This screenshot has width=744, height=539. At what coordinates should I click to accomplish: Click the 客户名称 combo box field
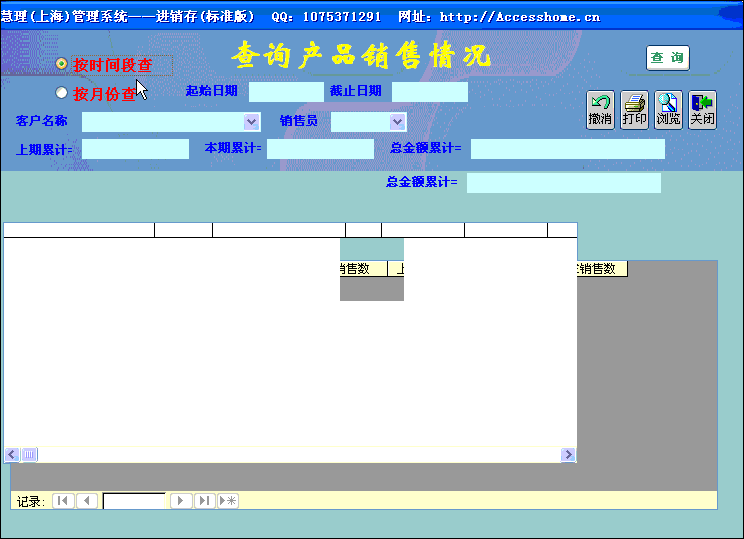click(171, 122)
